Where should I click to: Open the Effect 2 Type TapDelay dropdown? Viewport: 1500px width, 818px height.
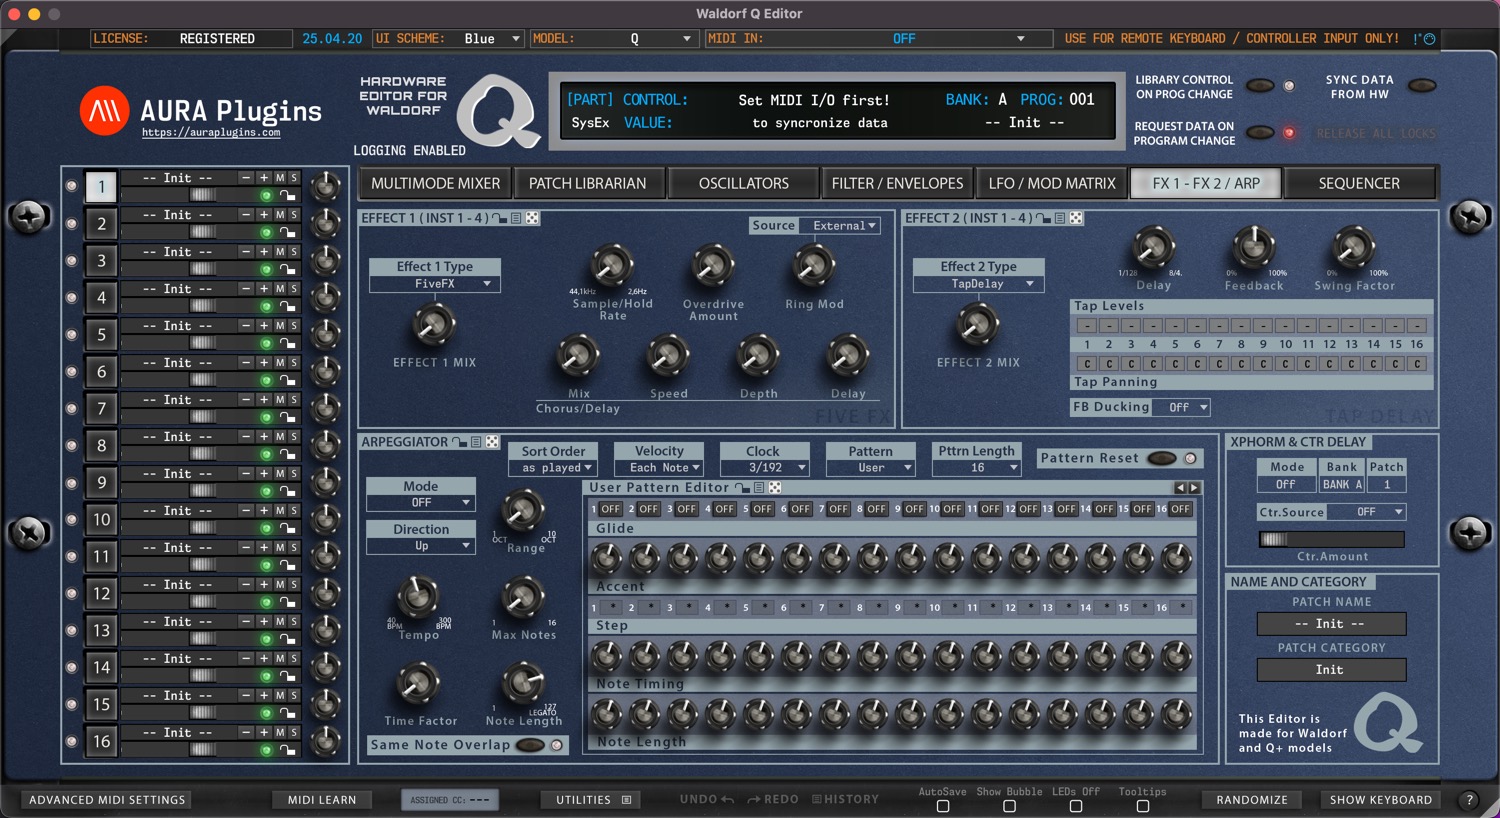pyautogui.click(x=978, y=284)
